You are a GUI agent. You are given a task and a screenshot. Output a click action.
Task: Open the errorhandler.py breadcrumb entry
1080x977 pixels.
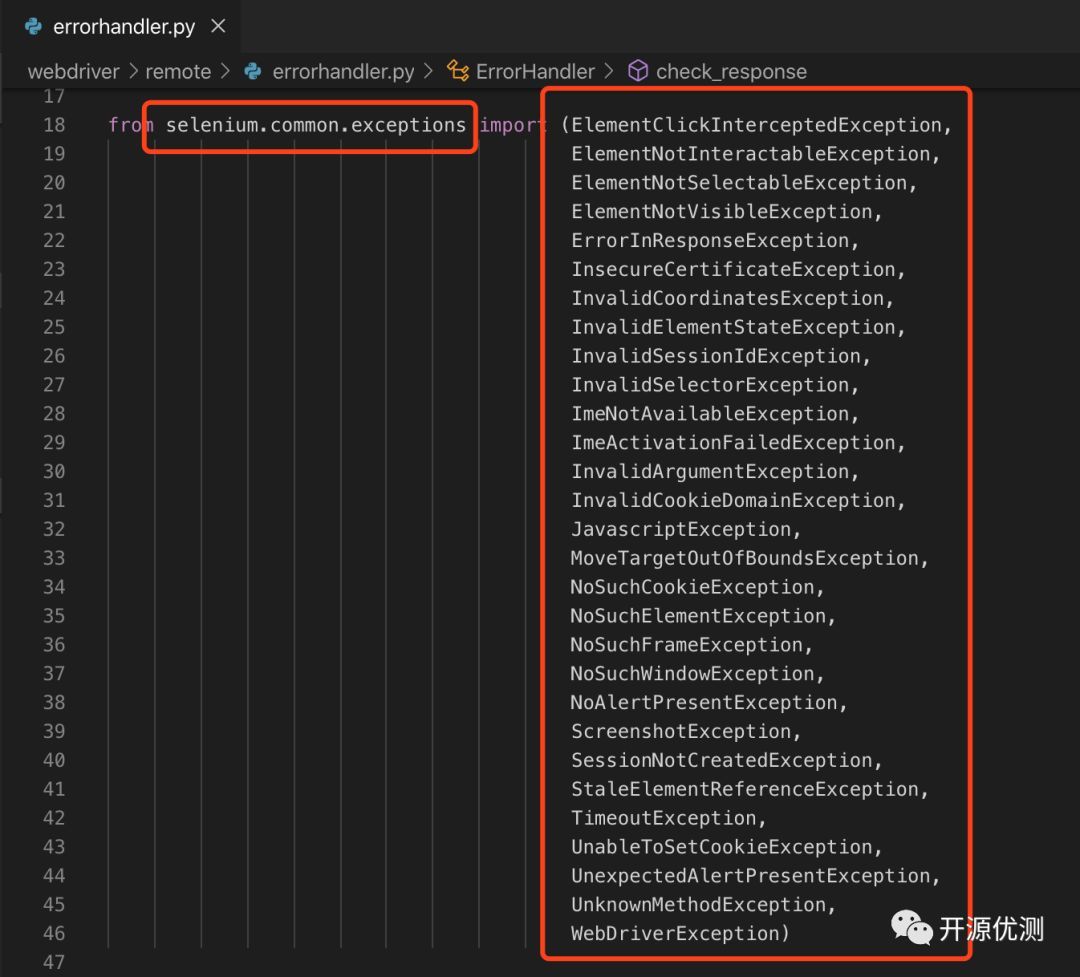[x=343, y=71]
